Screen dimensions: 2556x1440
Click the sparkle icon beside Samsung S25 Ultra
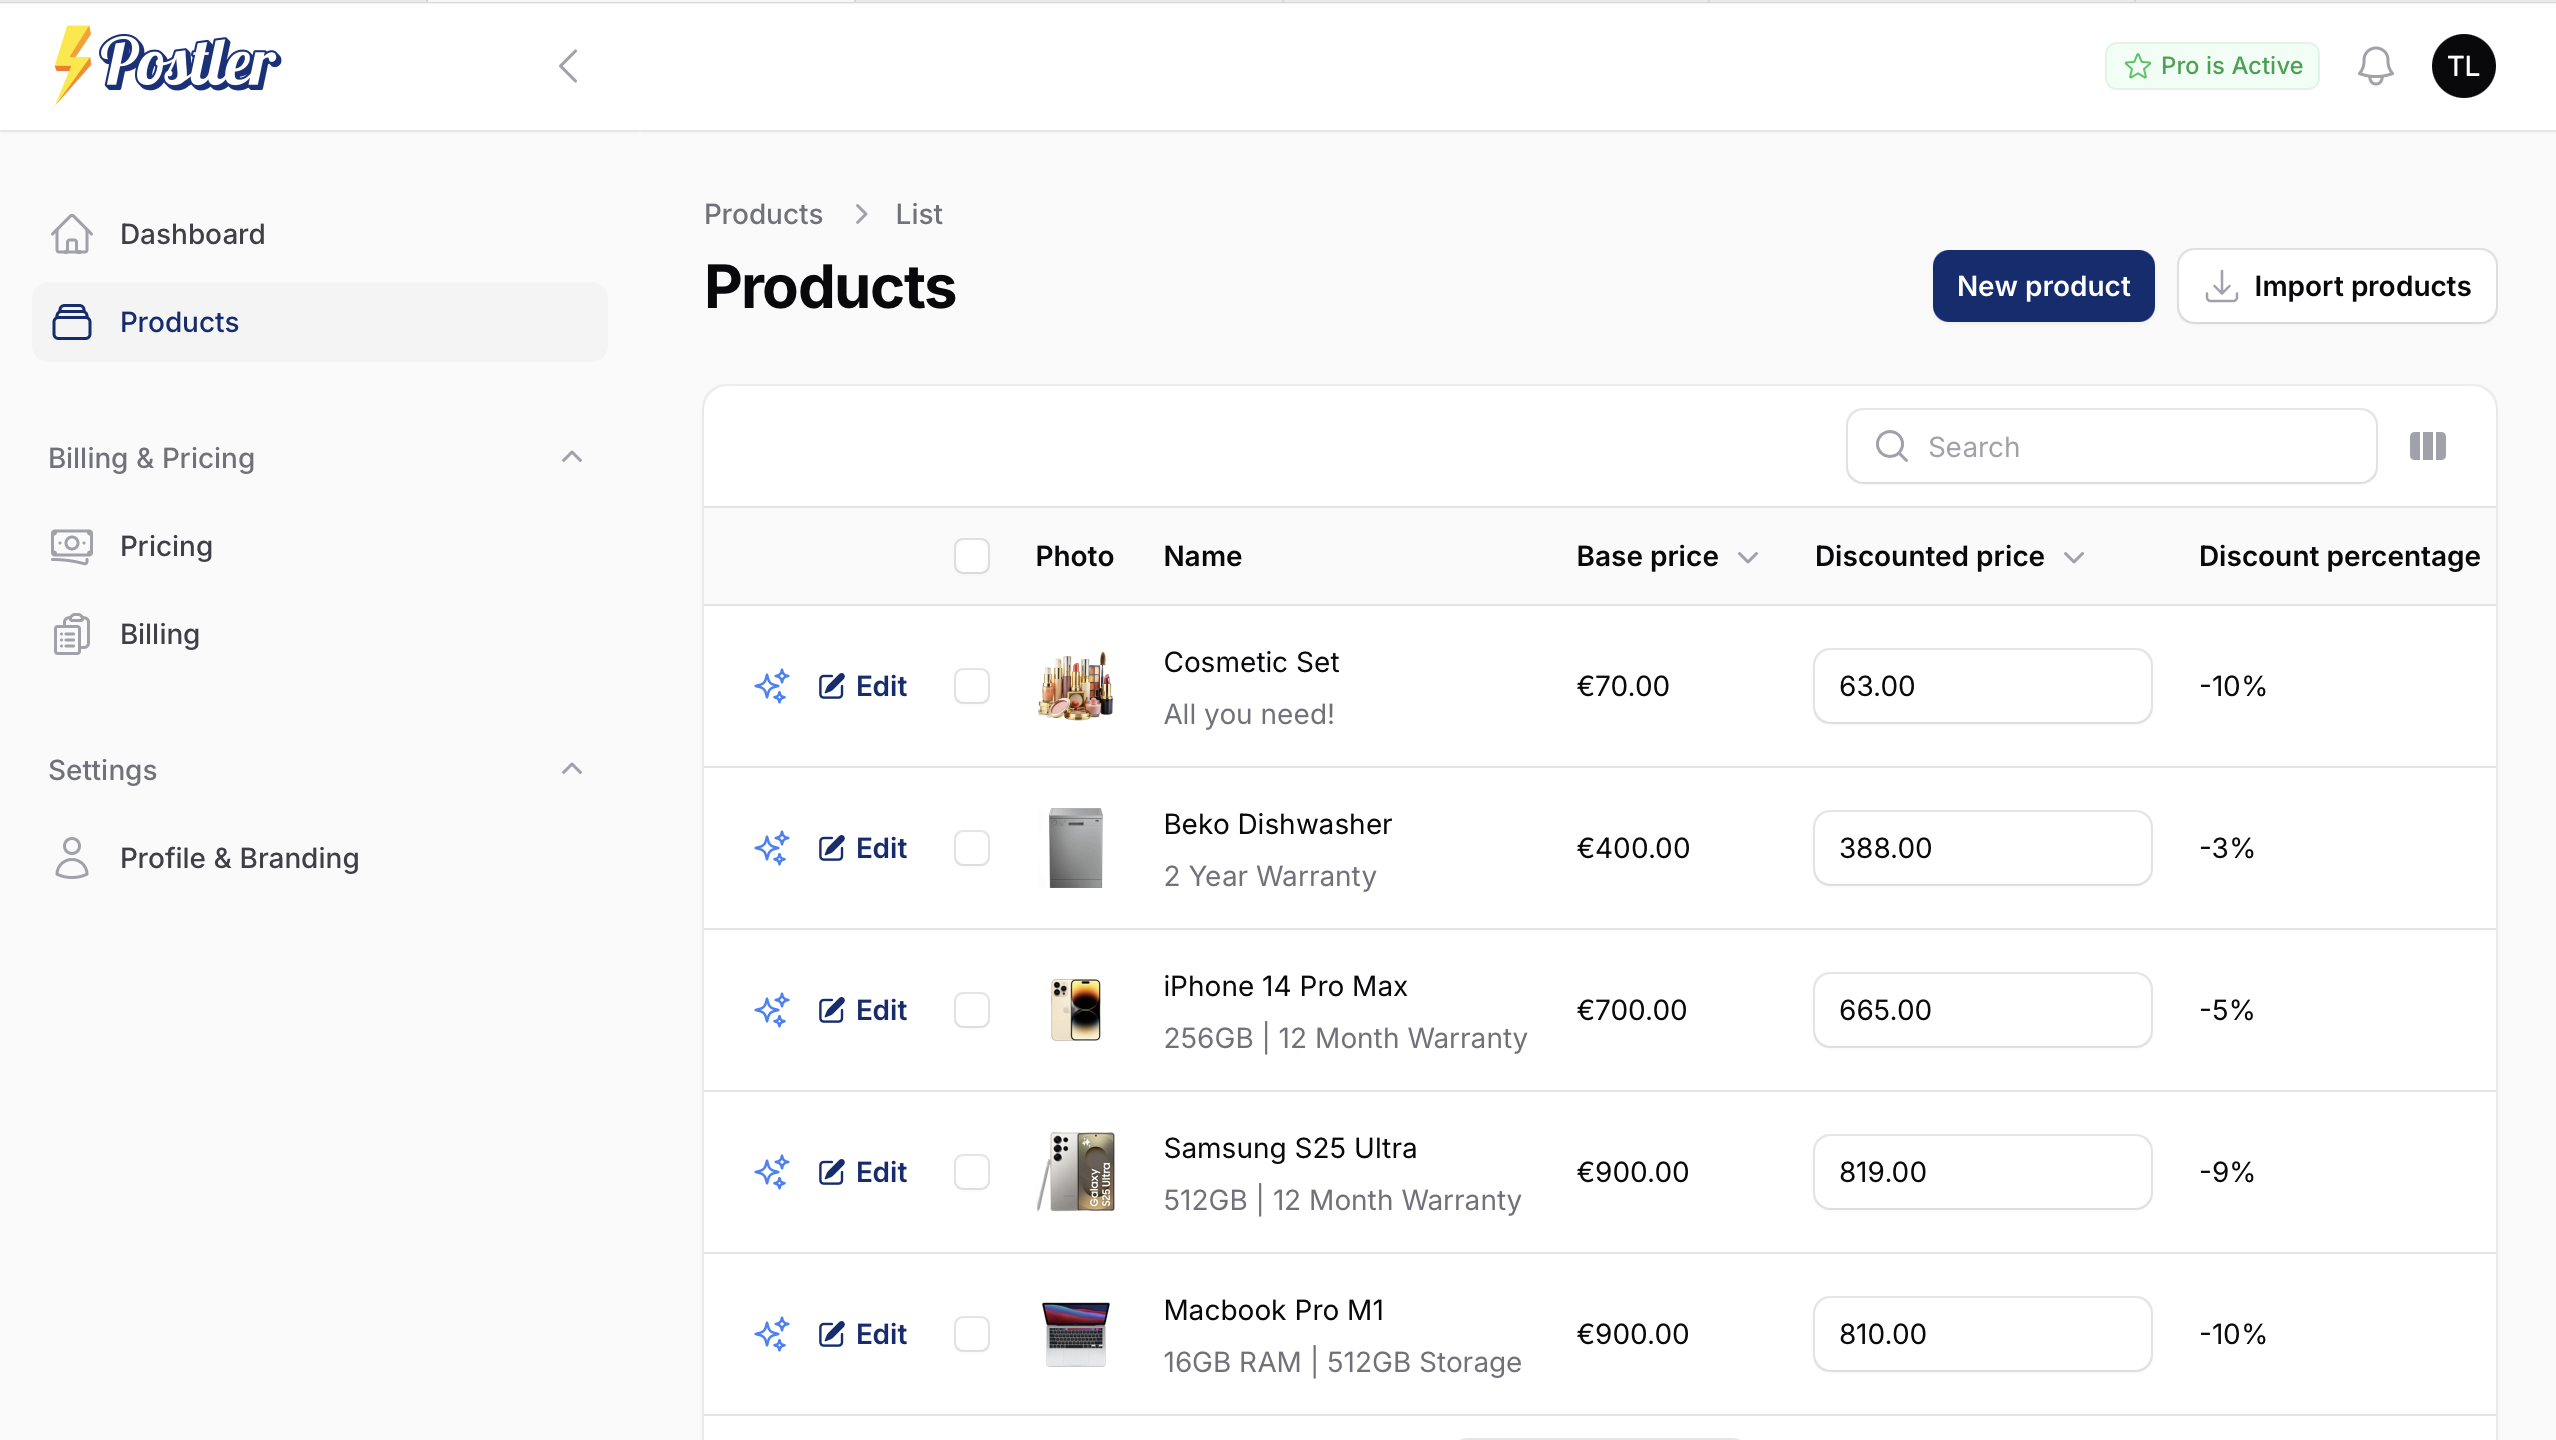(771, 1172)
